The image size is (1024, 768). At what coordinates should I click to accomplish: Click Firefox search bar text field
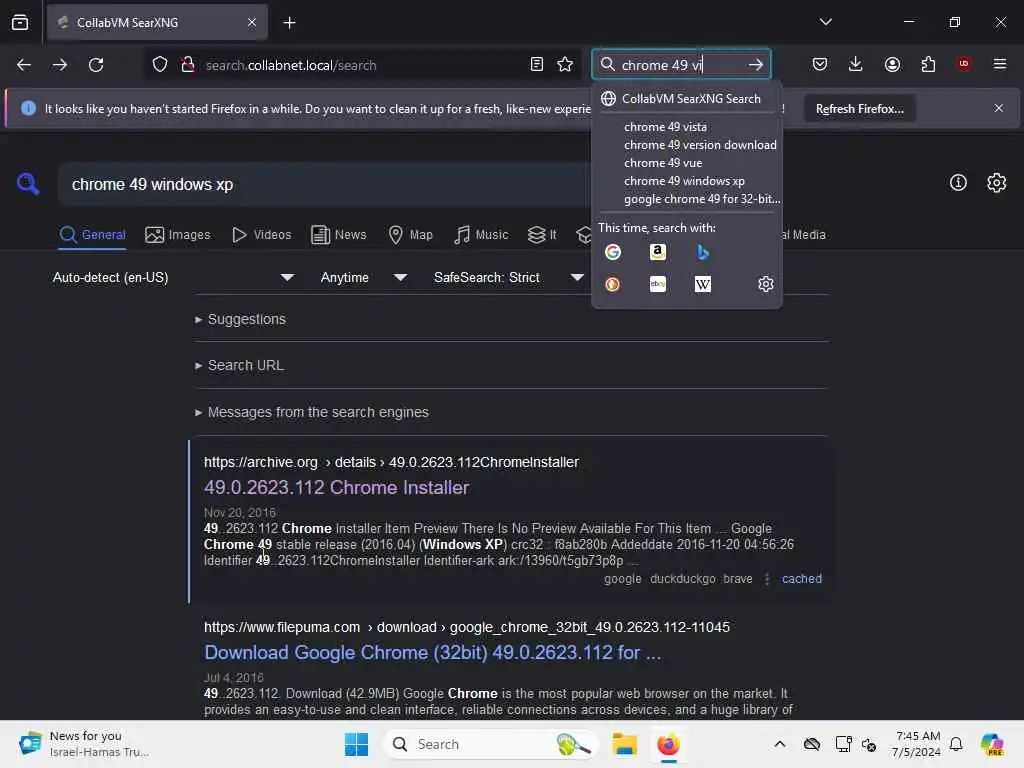pyautogui.click(x=681, y=65)
